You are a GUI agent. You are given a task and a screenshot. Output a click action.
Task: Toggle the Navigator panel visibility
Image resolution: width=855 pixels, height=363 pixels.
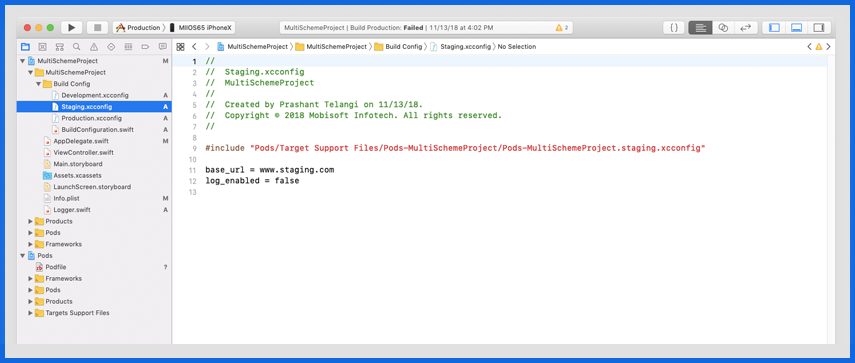click(774, 28)
